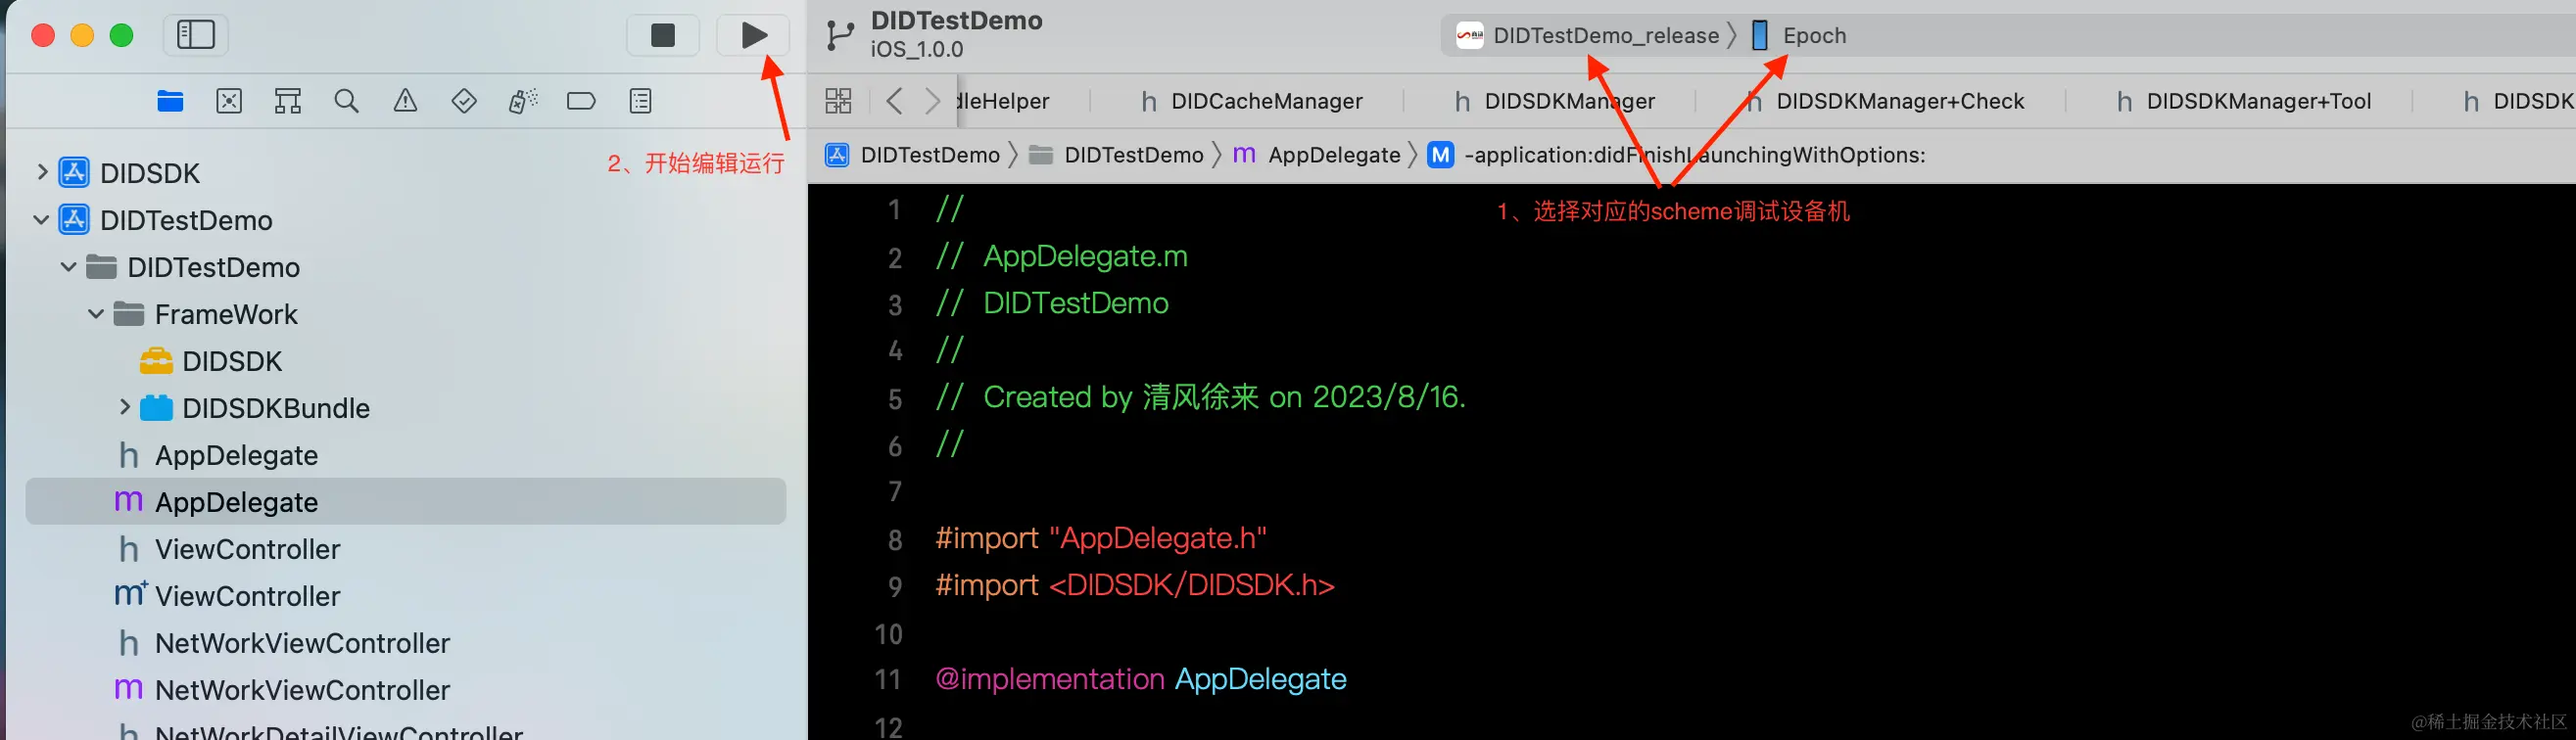
Task: Switch to the DIDSDKManager tab
Action: coord(1554,101)
